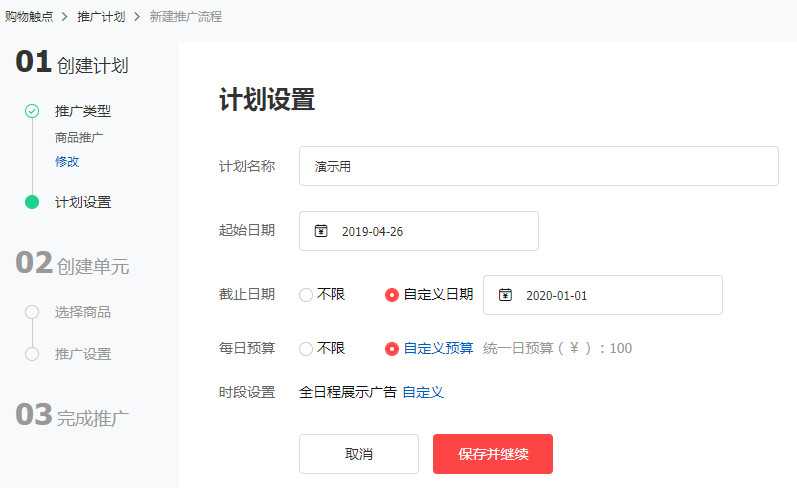
Task: Navigate to 推广计划 breadcrumb item
Action: (x=101, y=17)
